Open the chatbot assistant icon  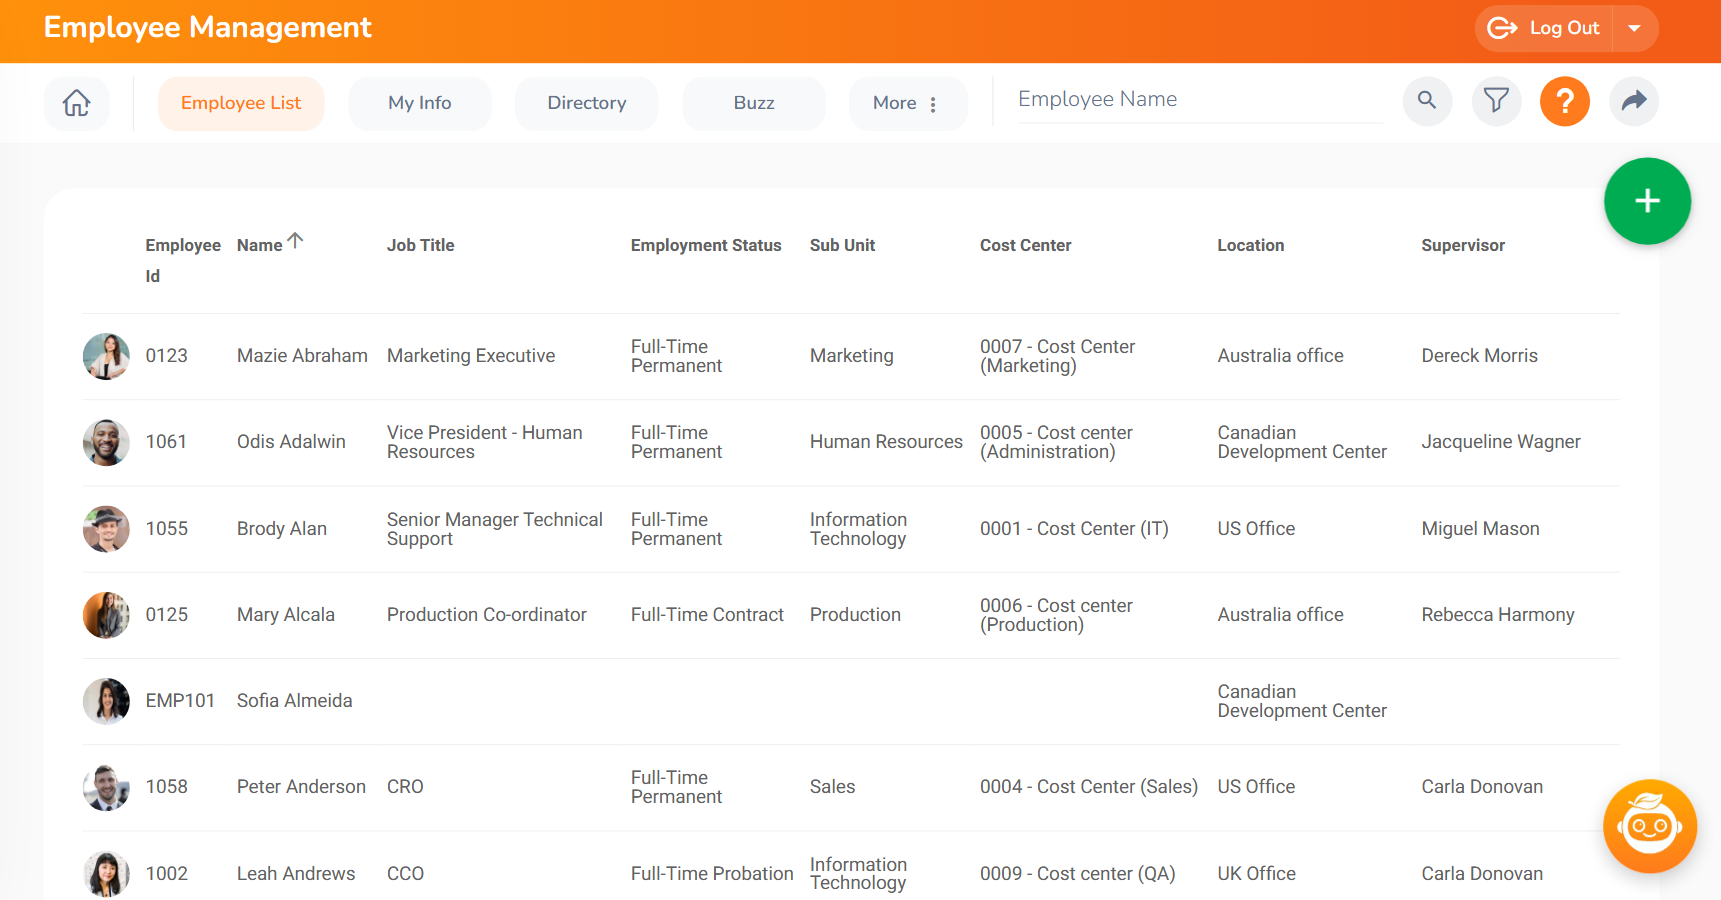(1649, 826)
